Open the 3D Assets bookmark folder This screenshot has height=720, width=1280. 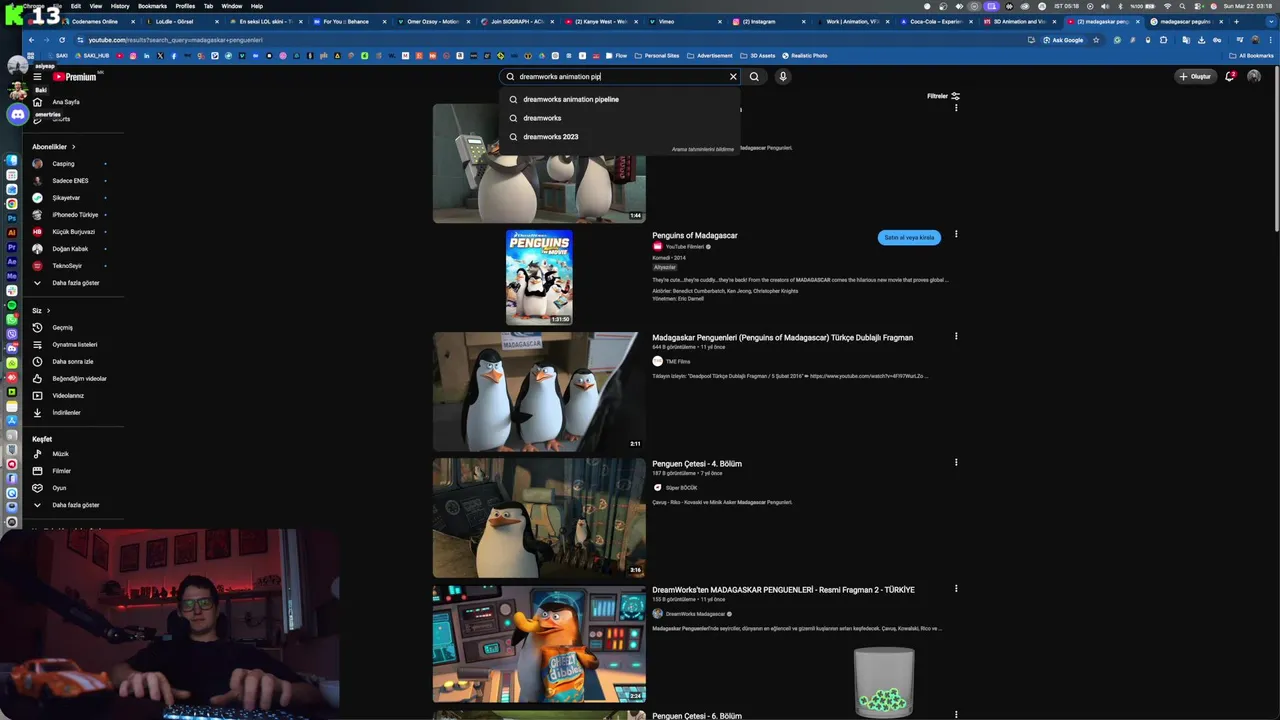point(758,56)
